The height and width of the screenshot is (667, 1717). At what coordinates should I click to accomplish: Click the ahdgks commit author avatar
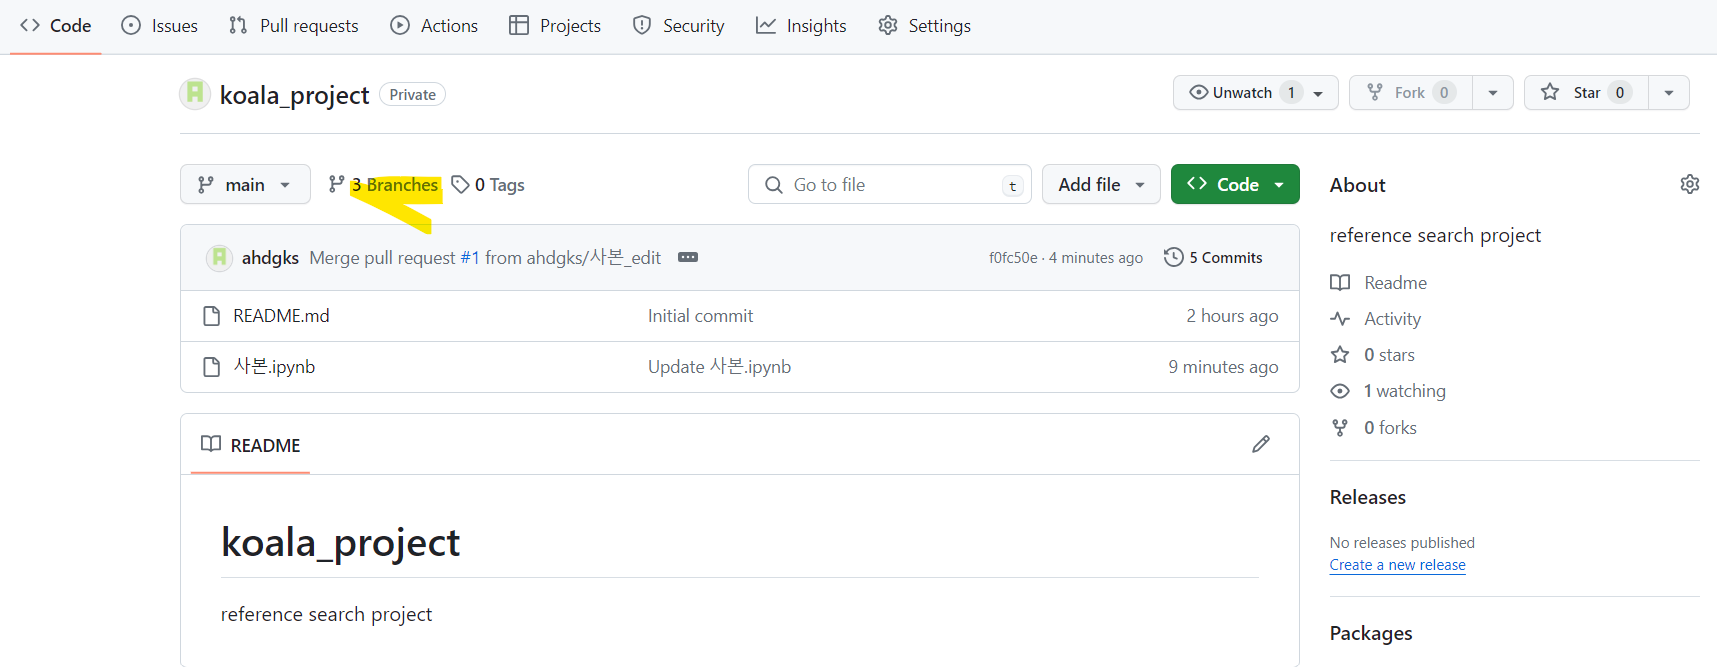219,258
